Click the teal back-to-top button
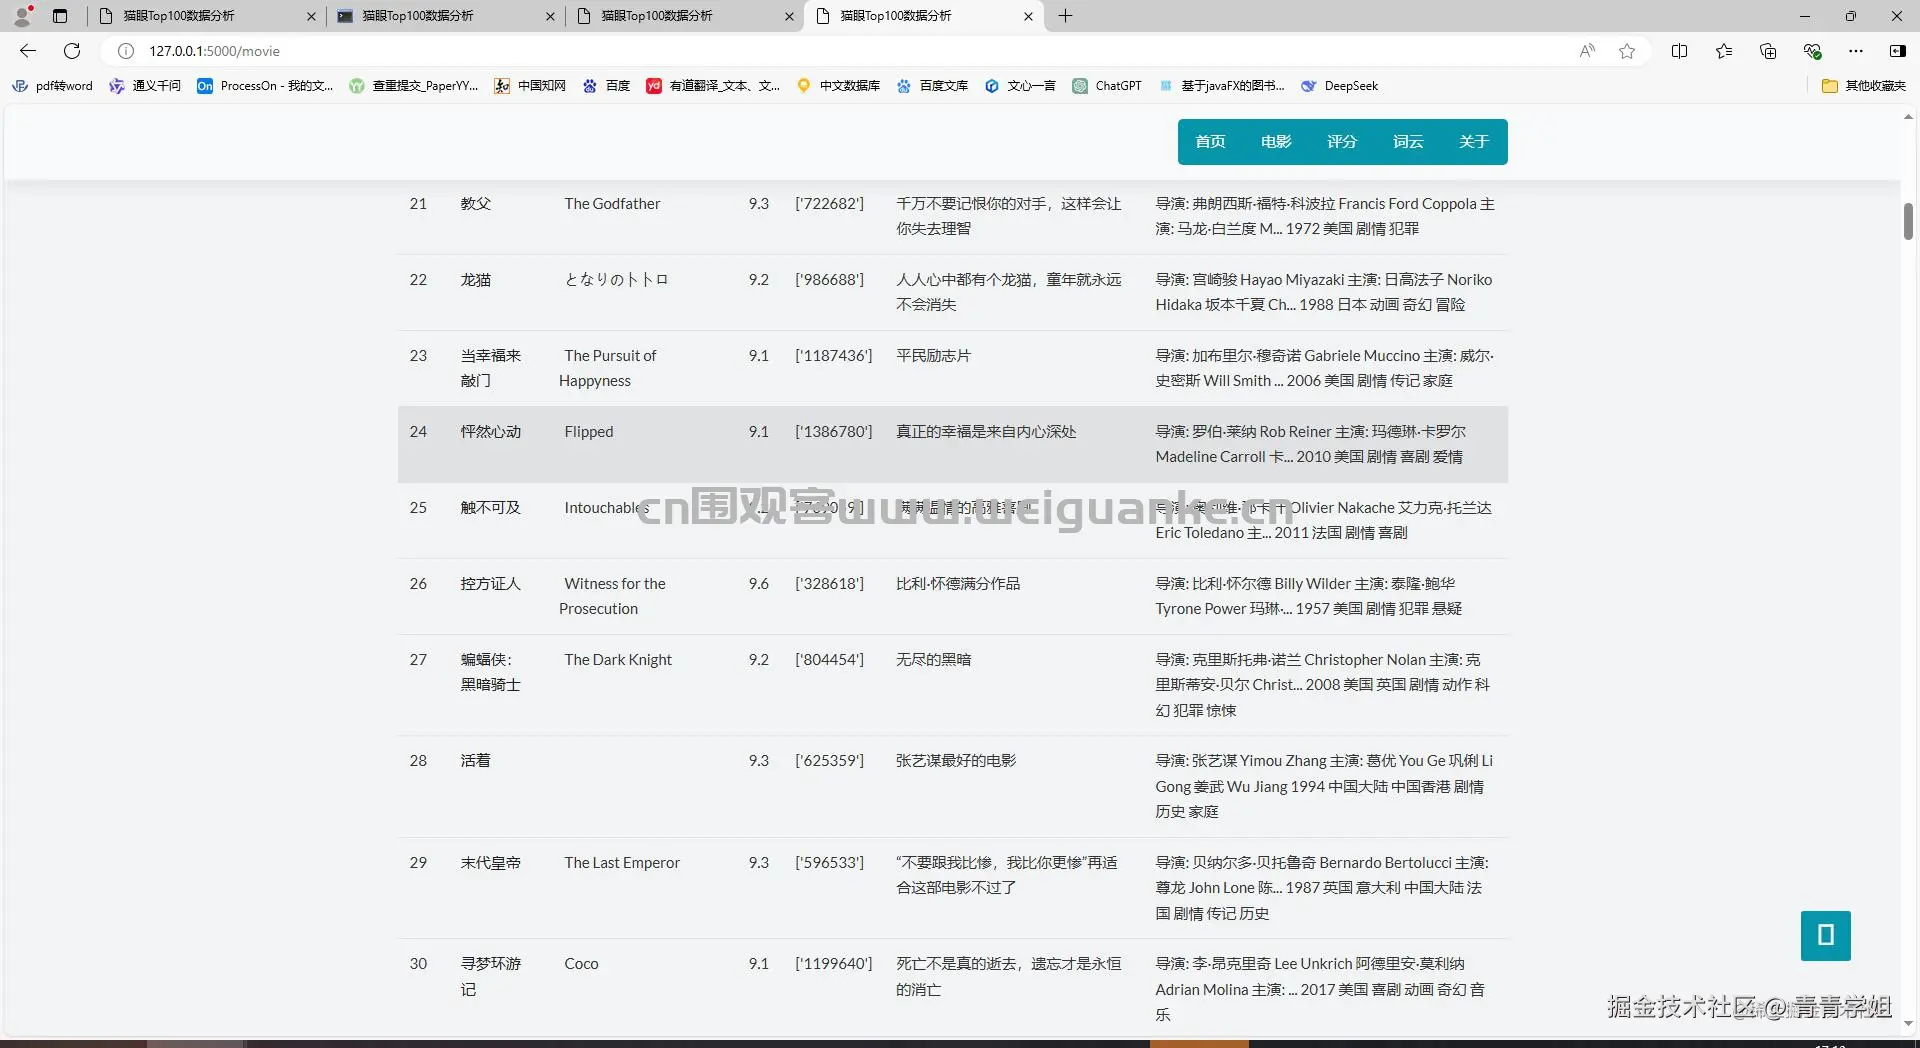The image size is (1920, 1048). pos(1825,935)
